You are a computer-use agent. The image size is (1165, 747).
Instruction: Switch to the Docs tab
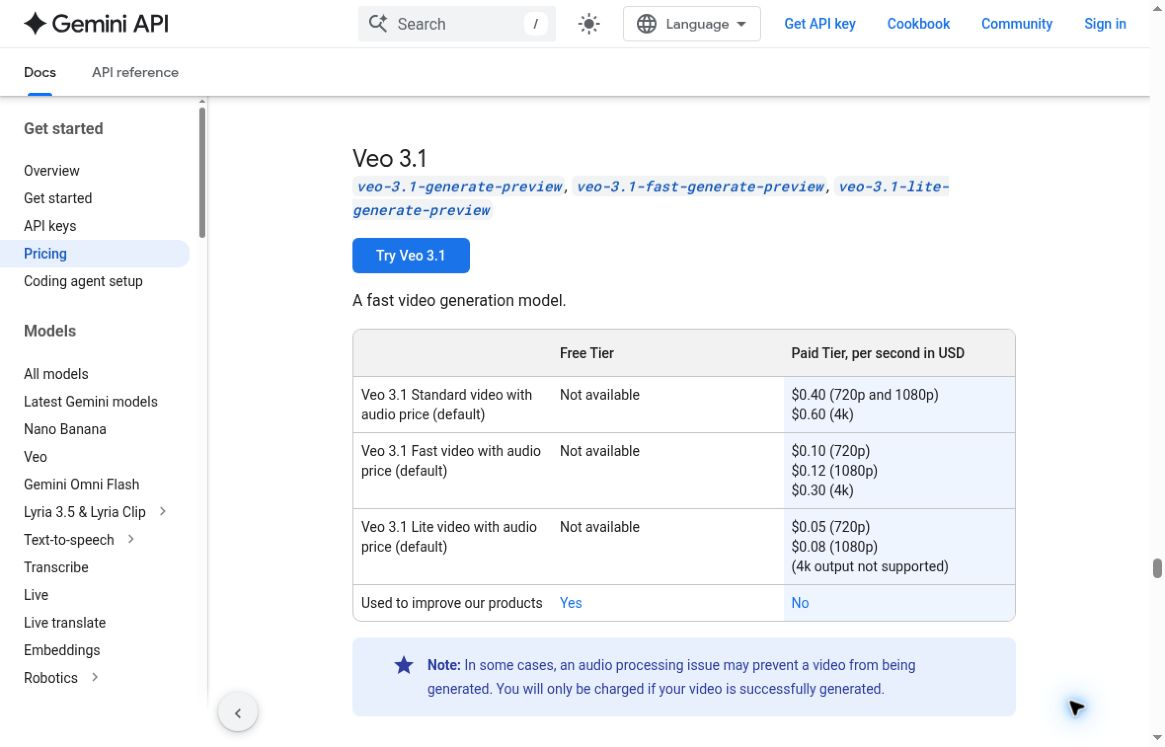[40, 72]
